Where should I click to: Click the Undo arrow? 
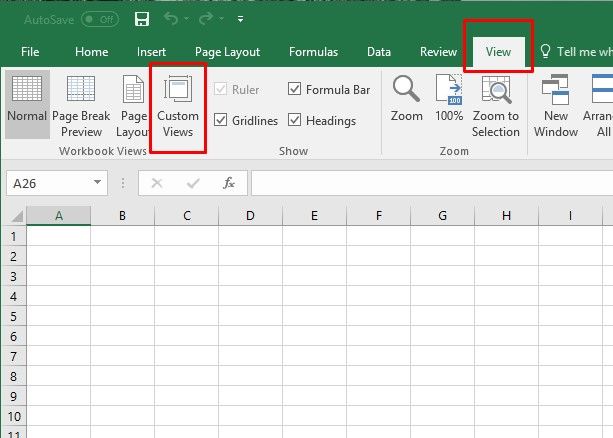170,19
